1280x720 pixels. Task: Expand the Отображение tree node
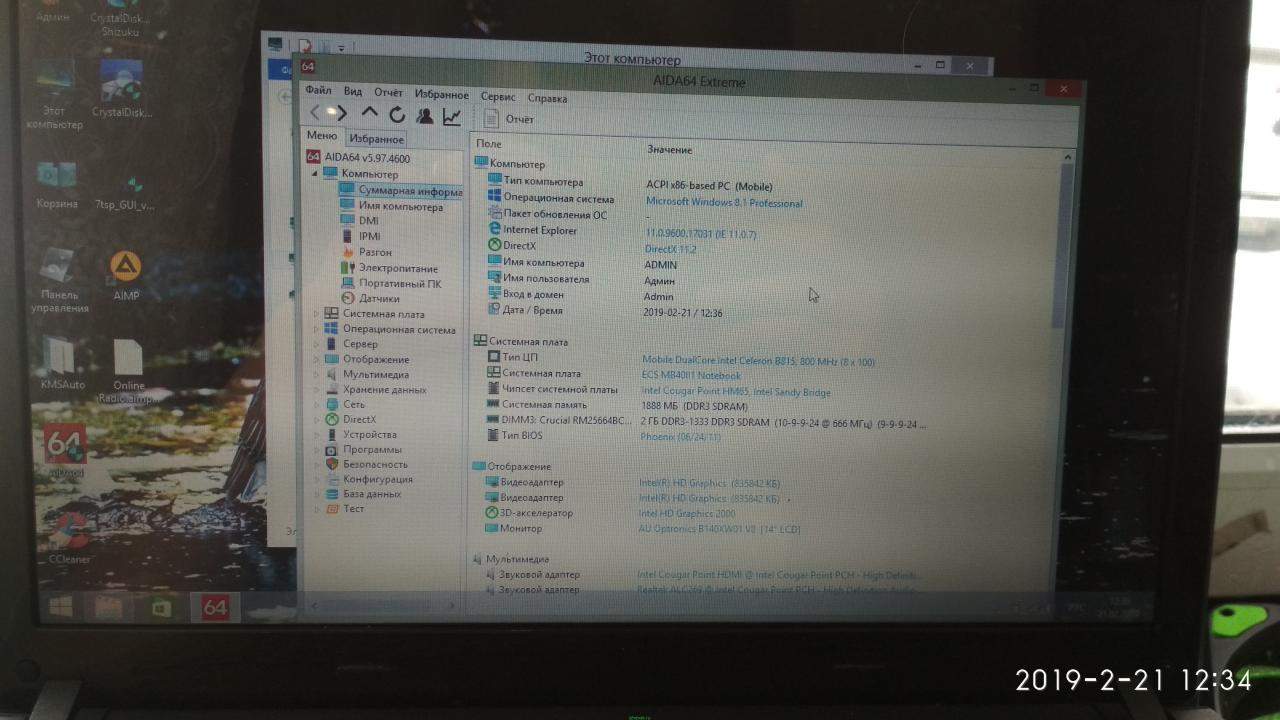pyautogui.click(x=318, y=359)
